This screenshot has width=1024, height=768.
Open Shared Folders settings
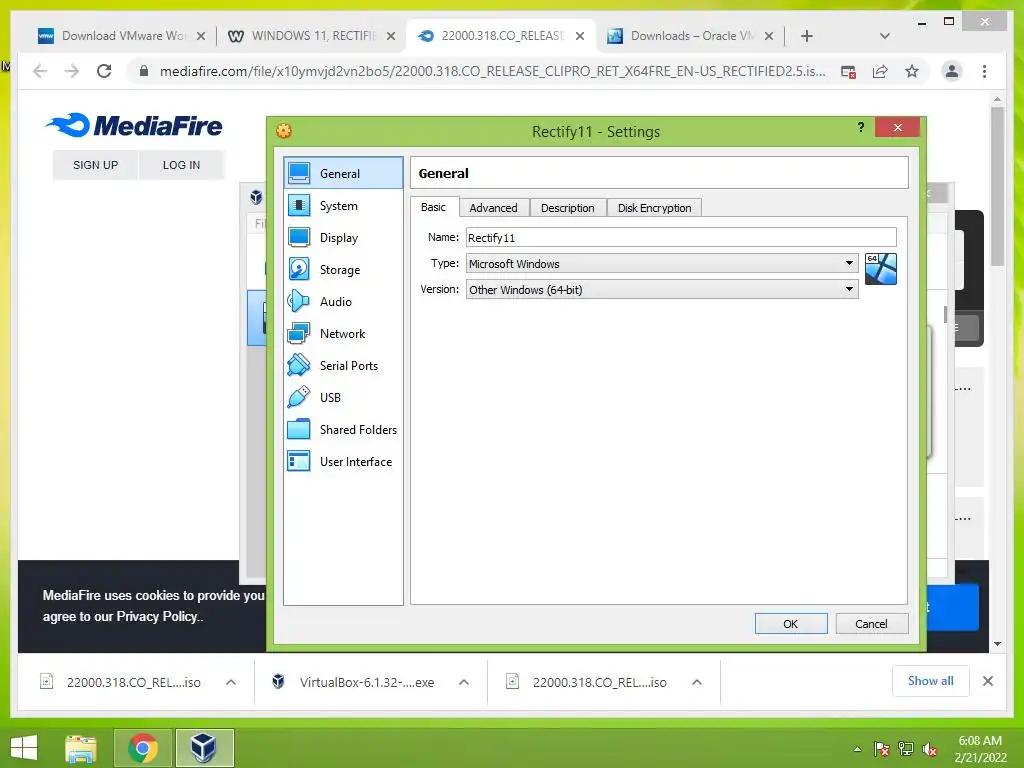tap(343, 430)
